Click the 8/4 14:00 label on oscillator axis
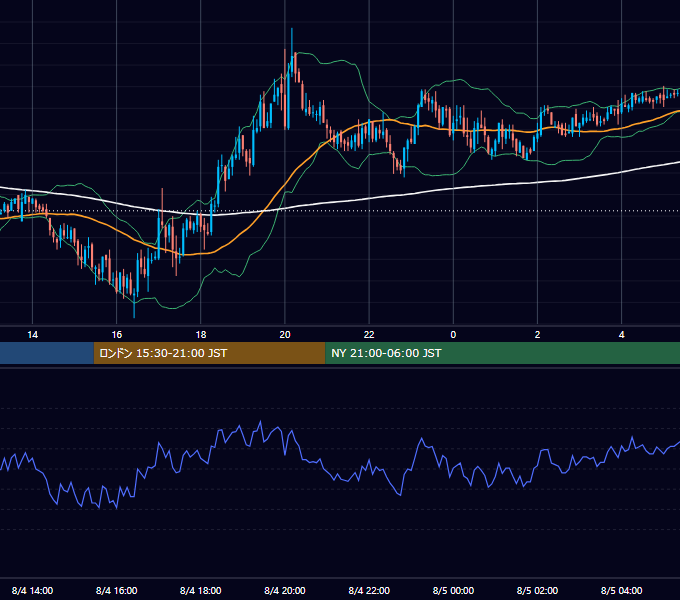 [x=33, y=590]
